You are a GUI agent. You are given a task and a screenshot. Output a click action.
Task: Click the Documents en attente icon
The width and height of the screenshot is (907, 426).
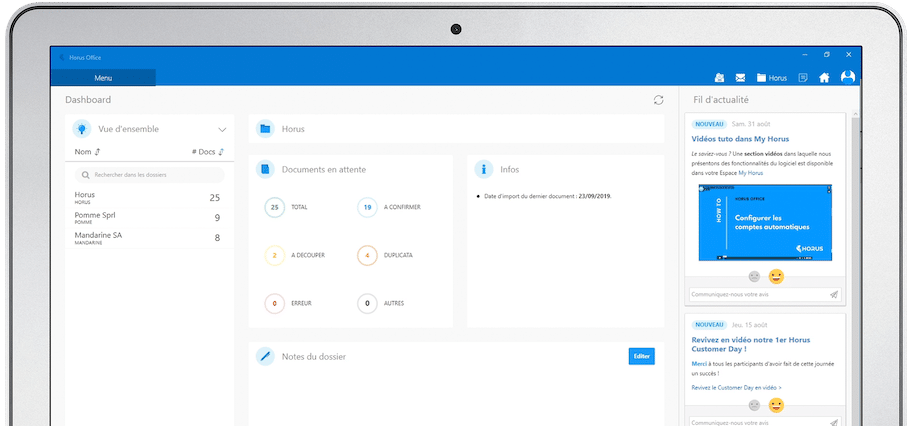(266, 169)
